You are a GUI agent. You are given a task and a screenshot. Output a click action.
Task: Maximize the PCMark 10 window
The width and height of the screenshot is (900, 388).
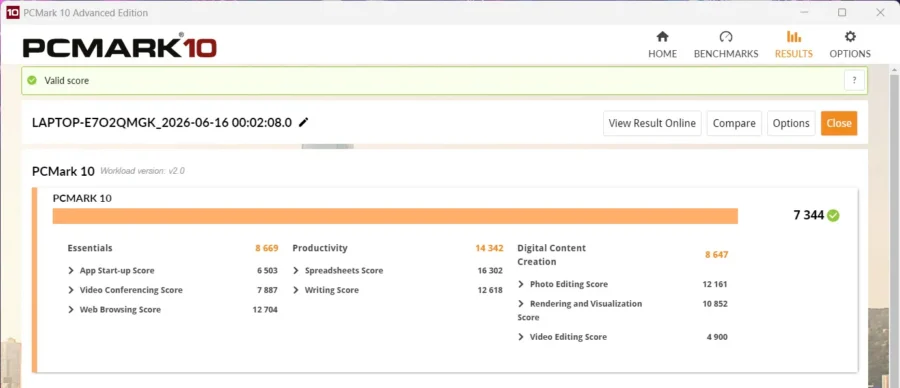[x=842, y=12]
